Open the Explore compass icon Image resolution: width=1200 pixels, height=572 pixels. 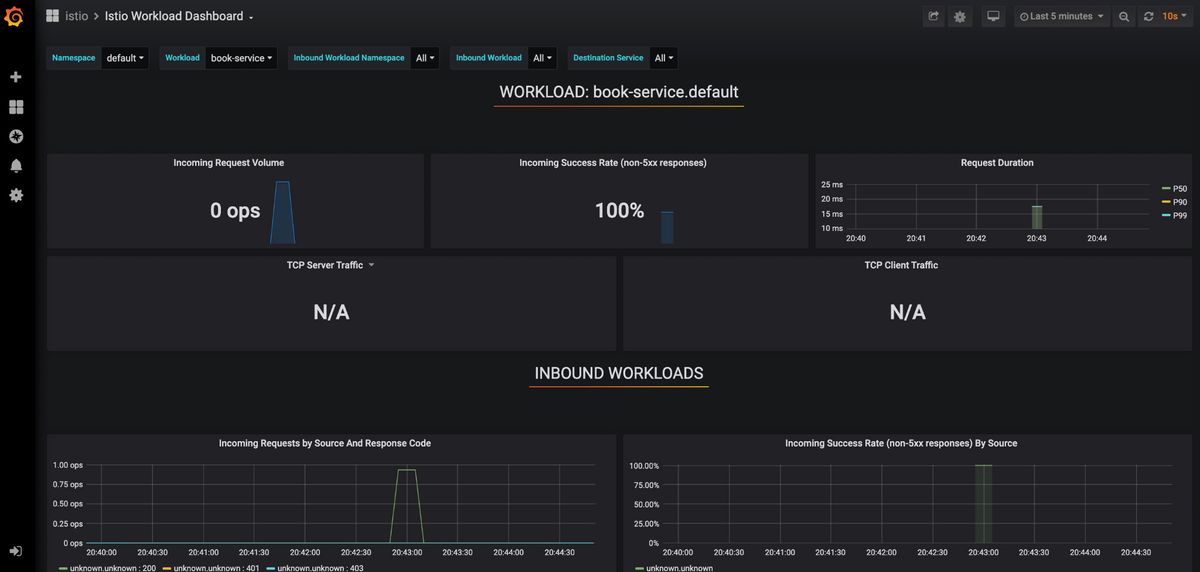pyautogui.click(x=16, y=136)
